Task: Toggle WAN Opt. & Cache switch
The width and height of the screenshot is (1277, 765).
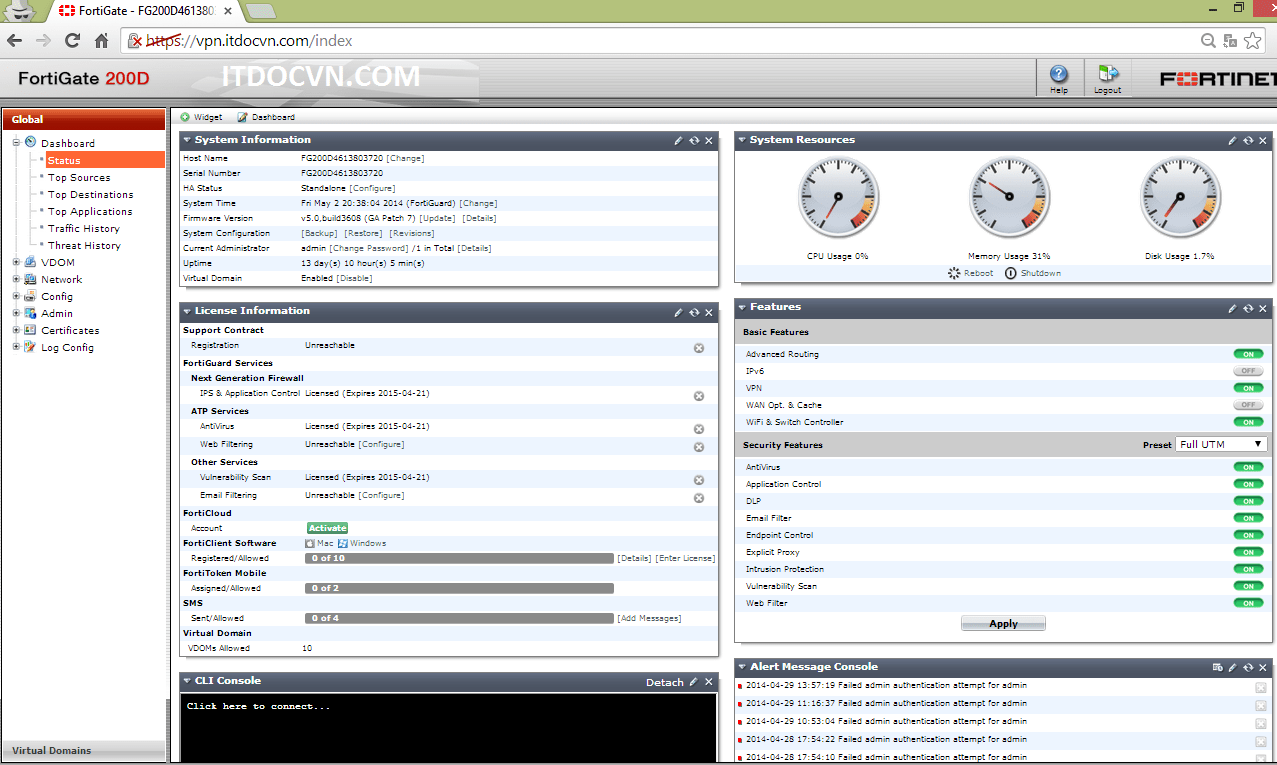Action: click(1248, 405)
